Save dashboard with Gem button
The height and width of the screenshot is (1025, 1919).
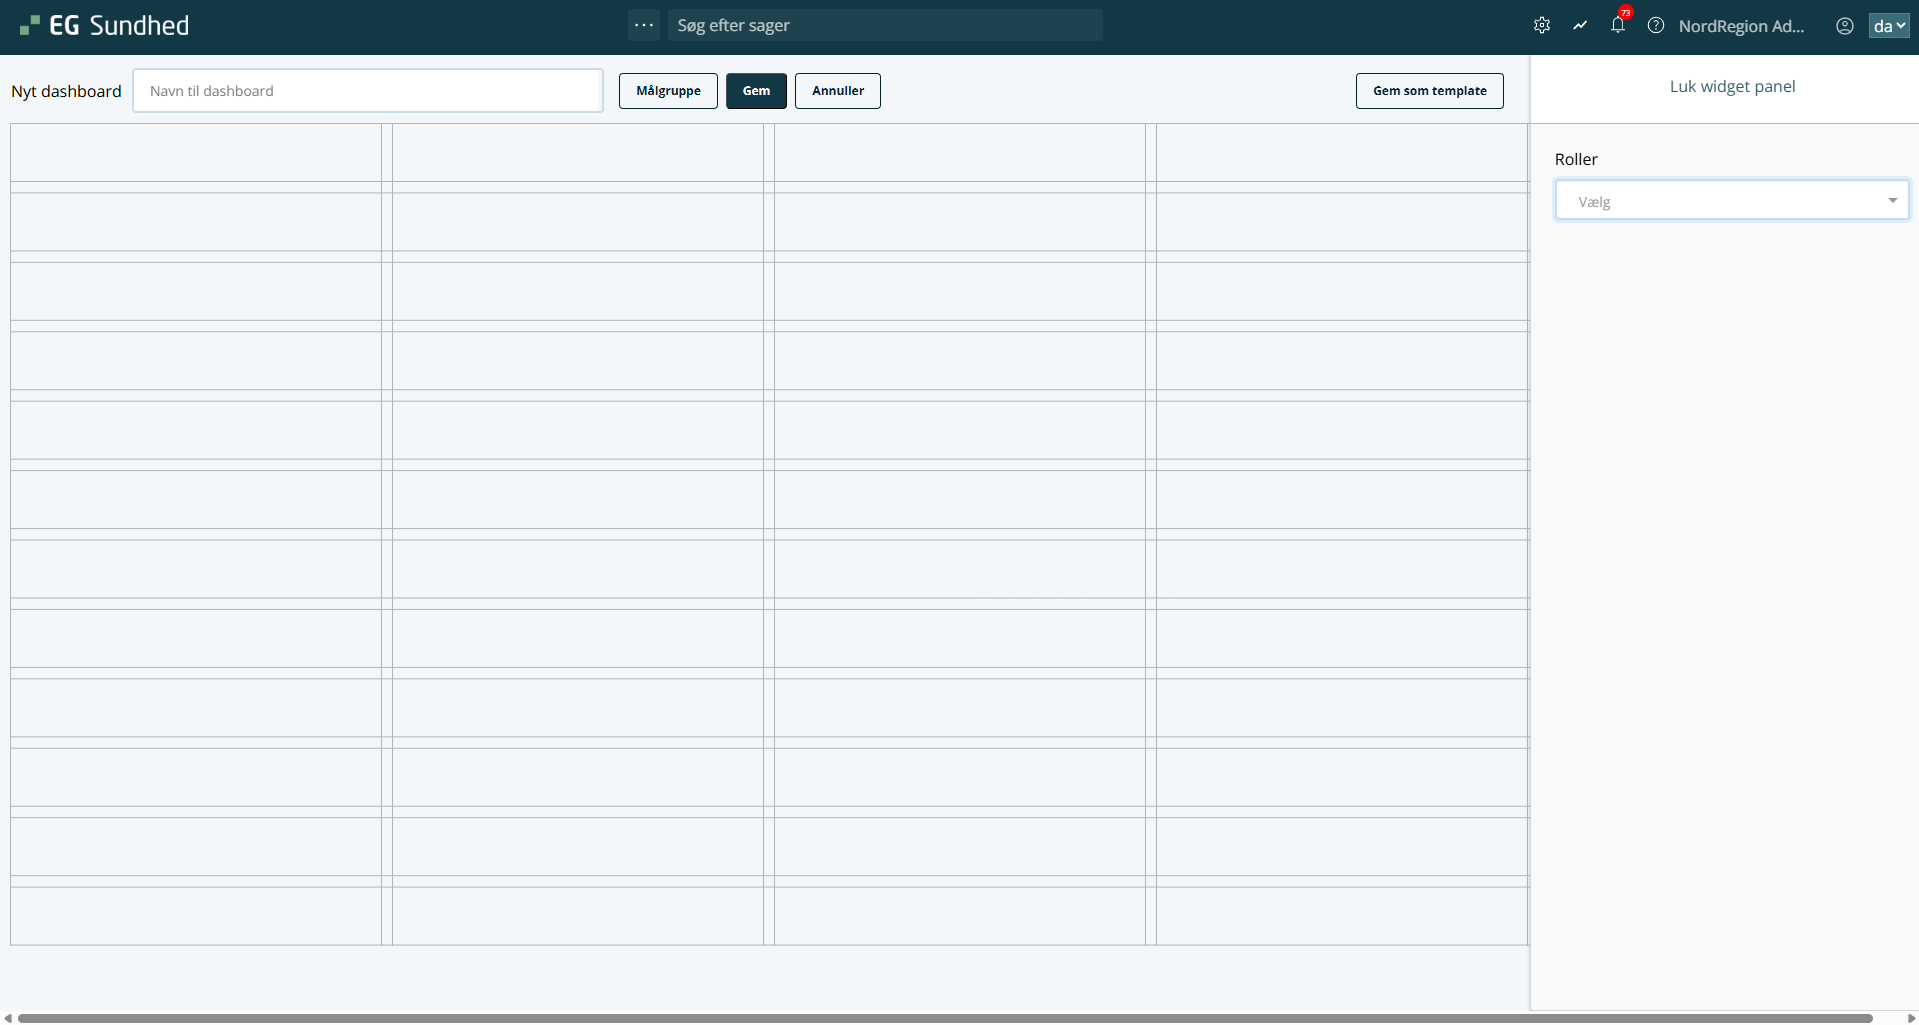pyautogui.click(x=756, y=91)
